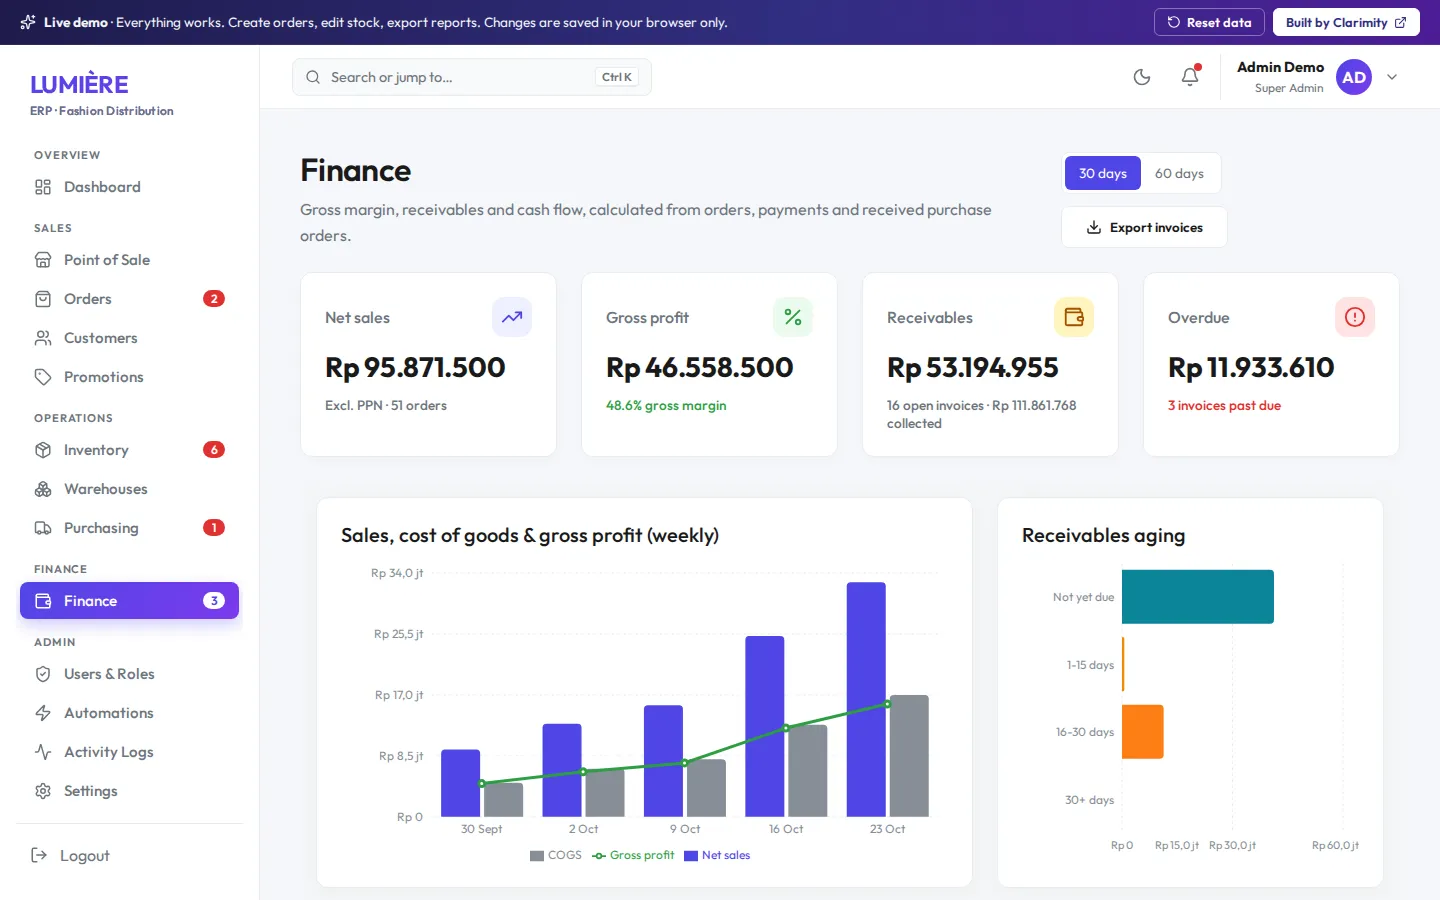
Task: Select the 30 days range
Action: coord(1103,173)
